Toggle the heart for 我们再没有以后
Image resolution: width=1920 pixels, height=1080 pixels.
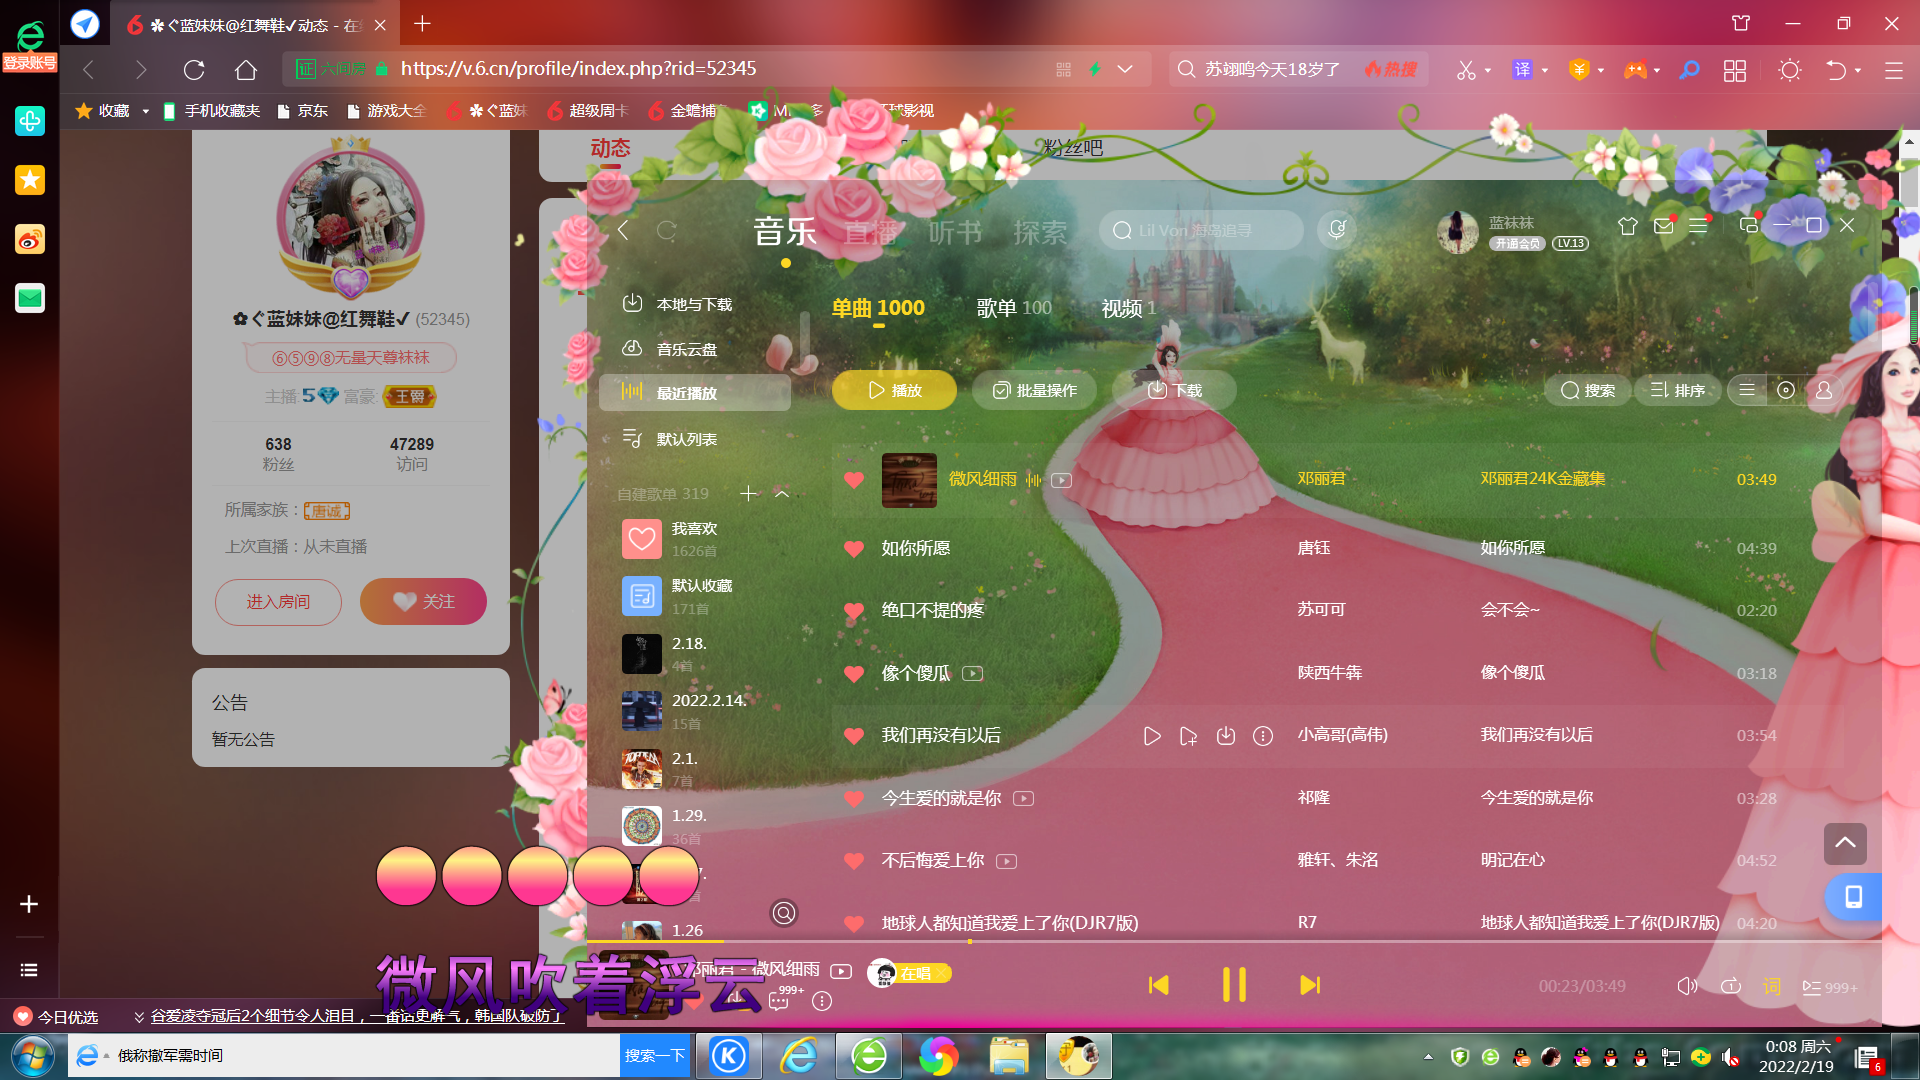[854, 735]
